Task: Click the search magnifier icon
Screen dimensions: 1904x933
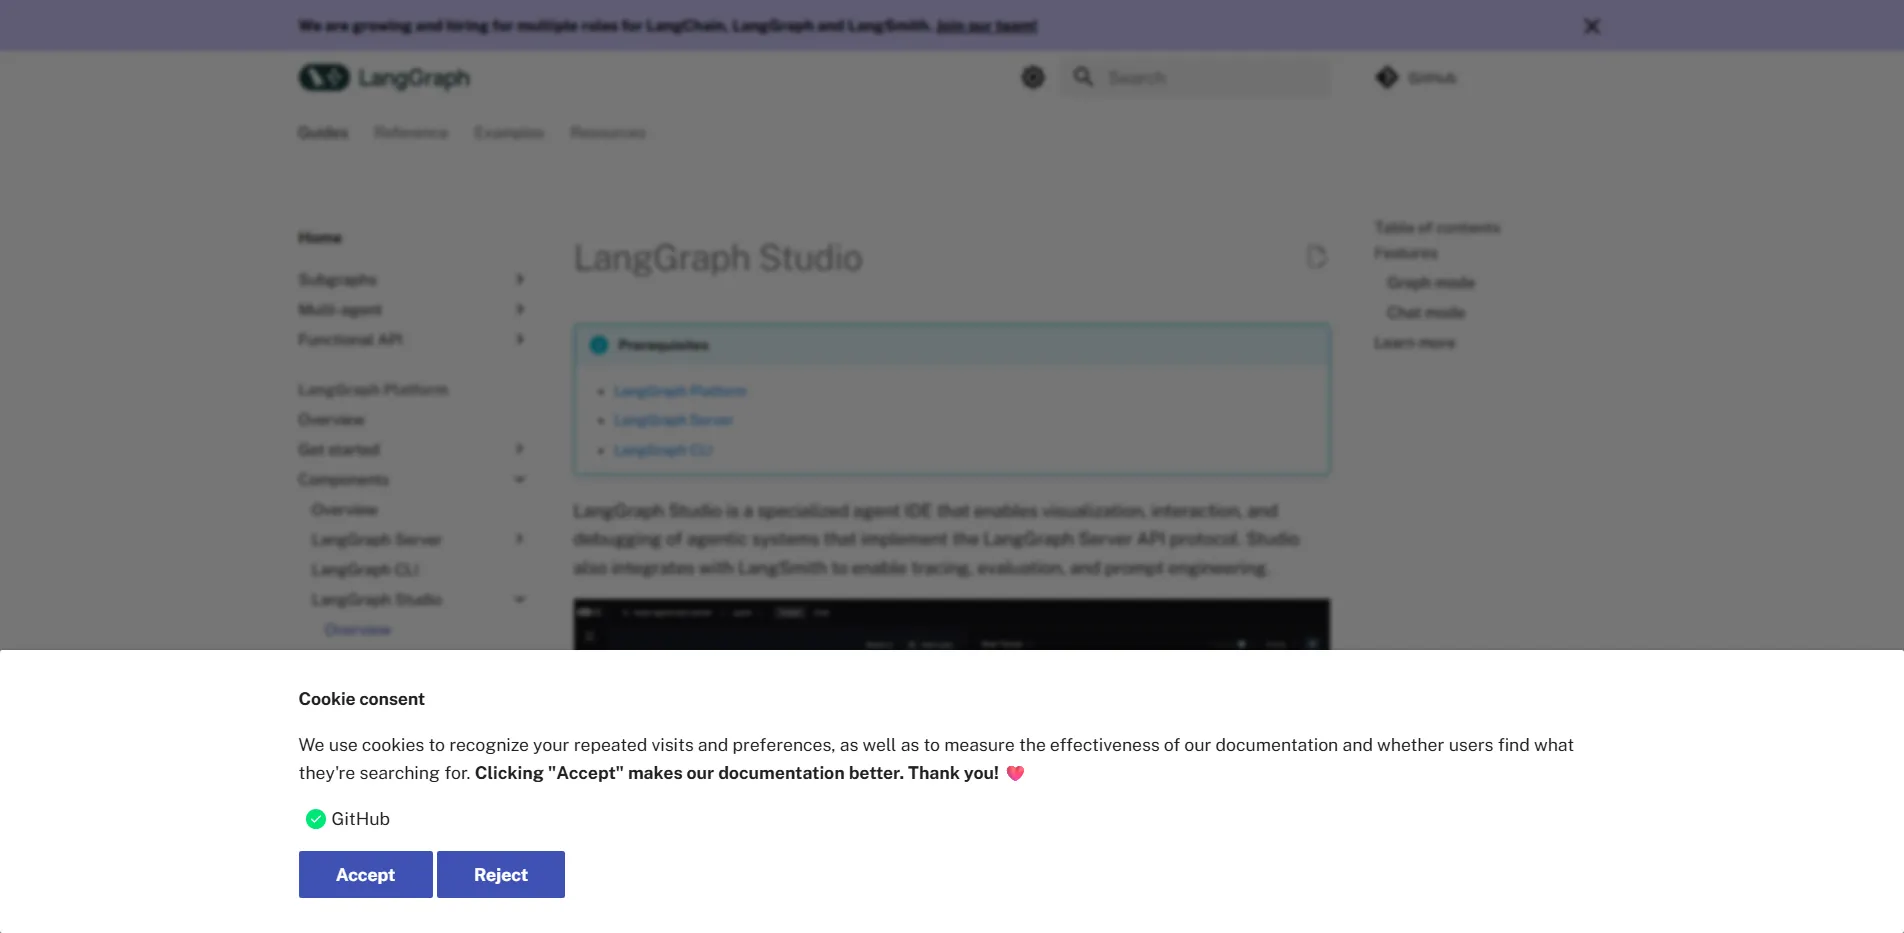Action: [x=1084, y=77]
